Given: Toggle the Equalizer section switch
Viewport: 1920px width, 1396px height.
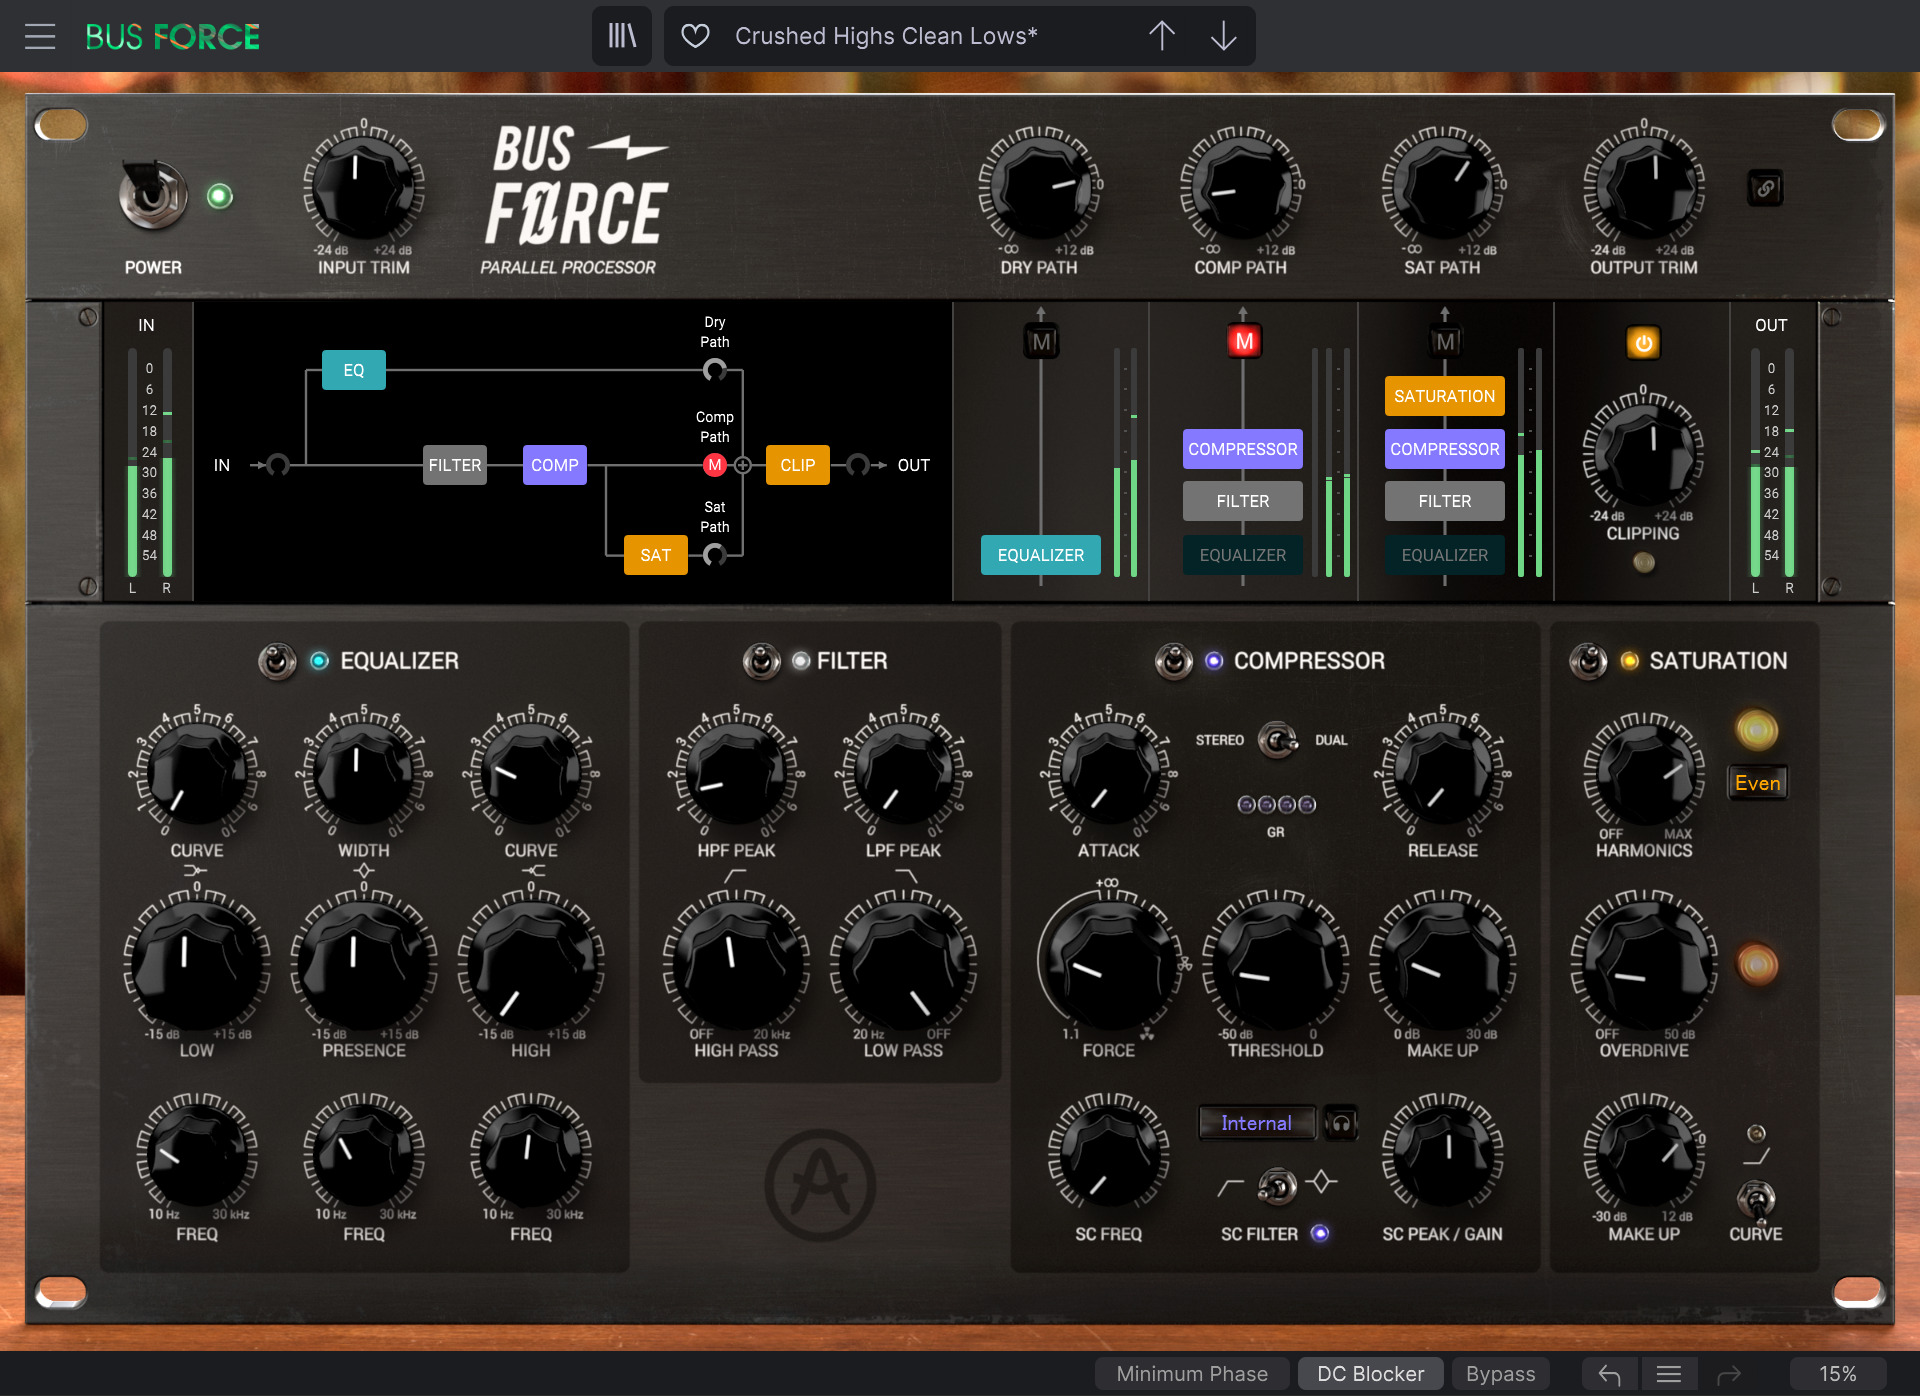Looking at the screenshot, I should (x=277, y=661).
